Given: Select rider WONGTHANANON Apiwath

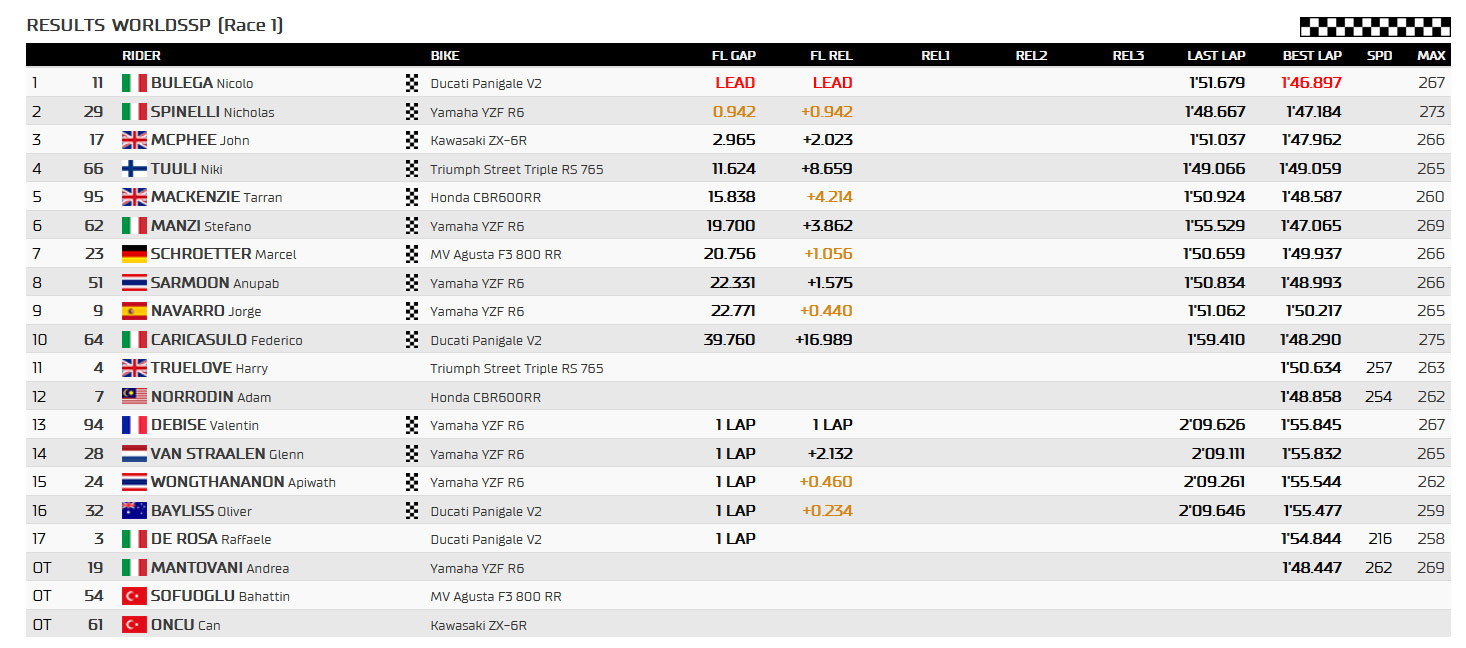Looking at the screenshot, I should coord(243,482).
